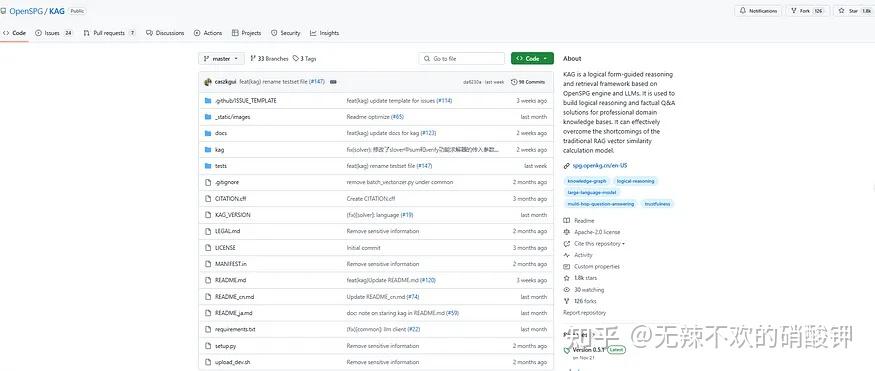875x371 pixels.
Task: Open the upload_dev.sh file
Action: 232,362
